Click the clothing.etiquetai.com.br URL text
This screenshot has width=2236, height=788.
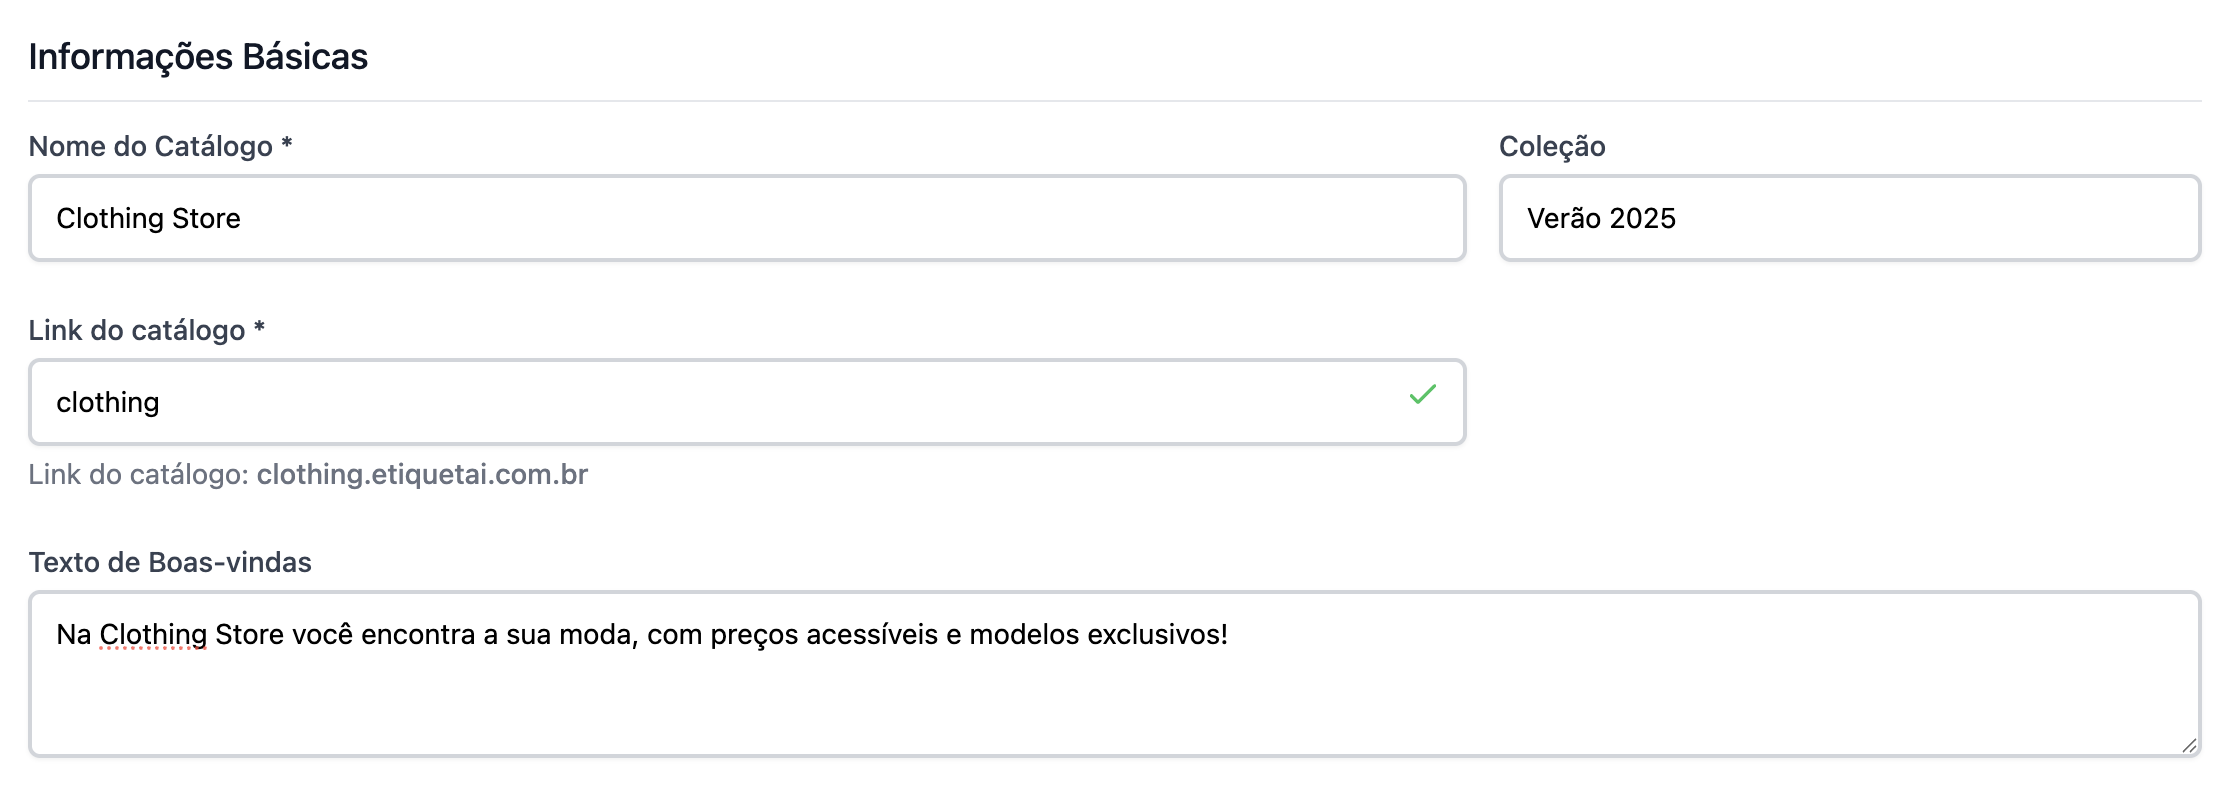(x=422, y=474)
